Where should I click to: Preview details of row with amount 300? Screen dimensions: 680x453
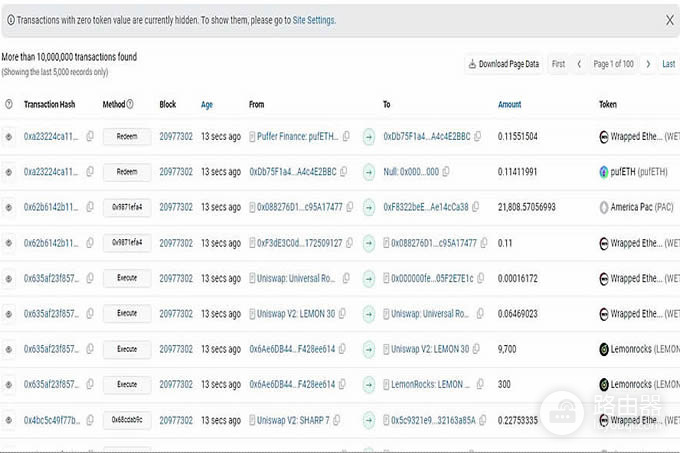pyautogui.click(x=9, y=385)
